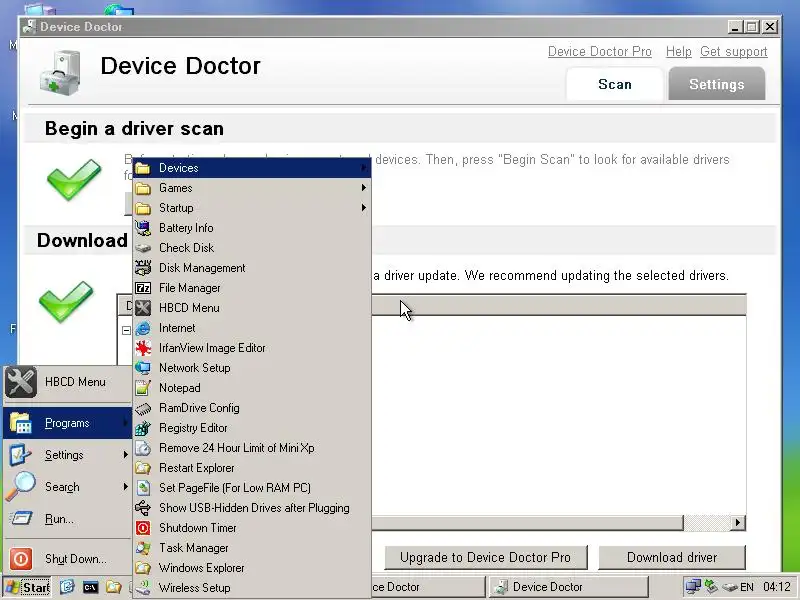Click the HBCD Menu icon in Programs list
This screenshot has width=800, height=600.
pos(143,308)
